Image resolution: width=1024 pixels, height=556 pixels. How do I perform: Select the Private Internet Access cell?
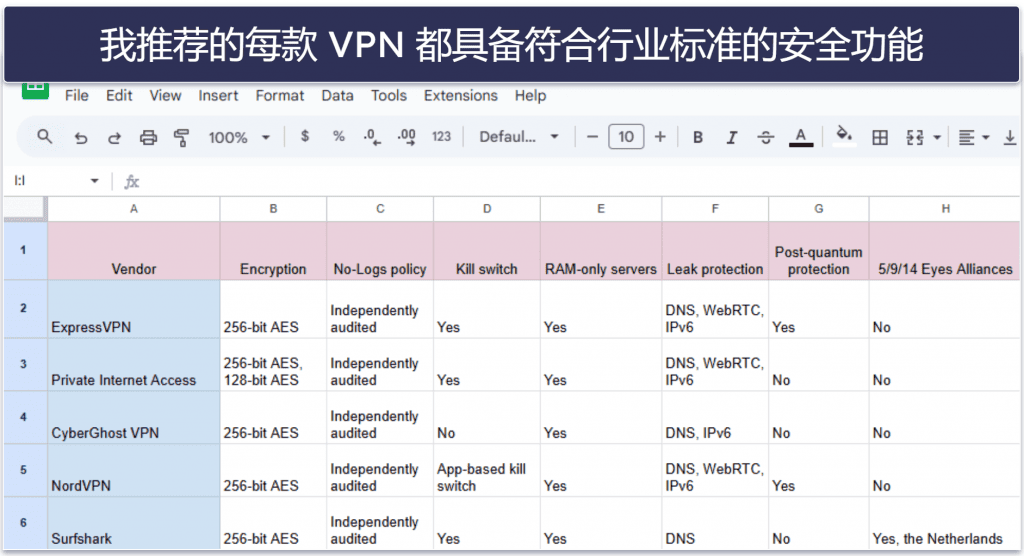click(x=134, y=365)
